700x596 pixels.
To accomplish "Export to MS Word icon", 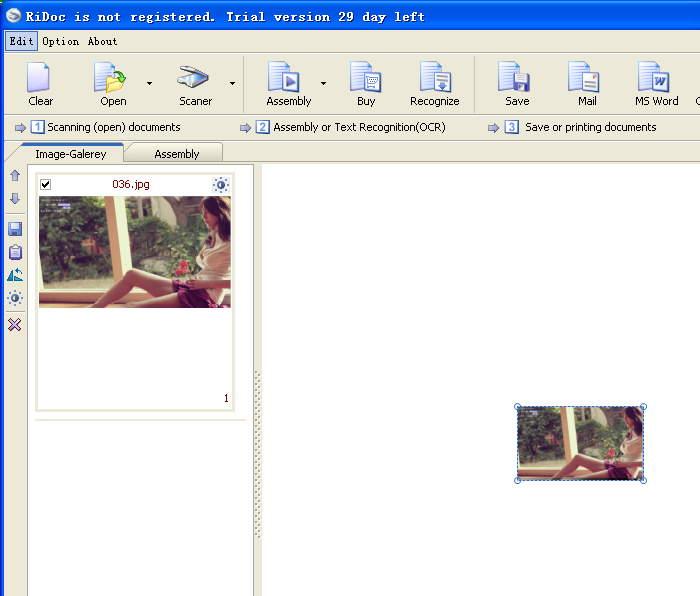I will 655,79.
